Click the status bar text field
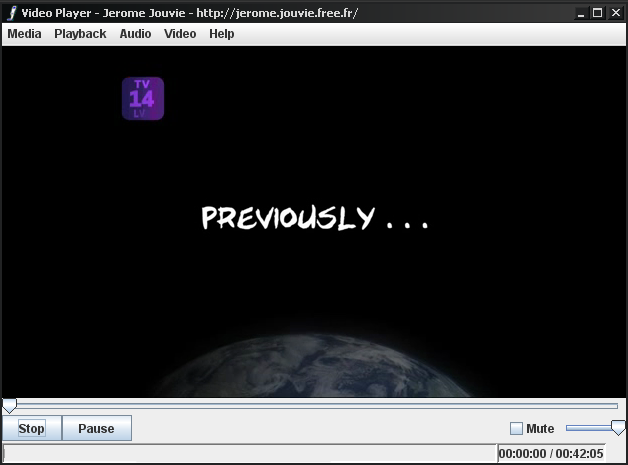628x465 pixels. tap(250, 454)
